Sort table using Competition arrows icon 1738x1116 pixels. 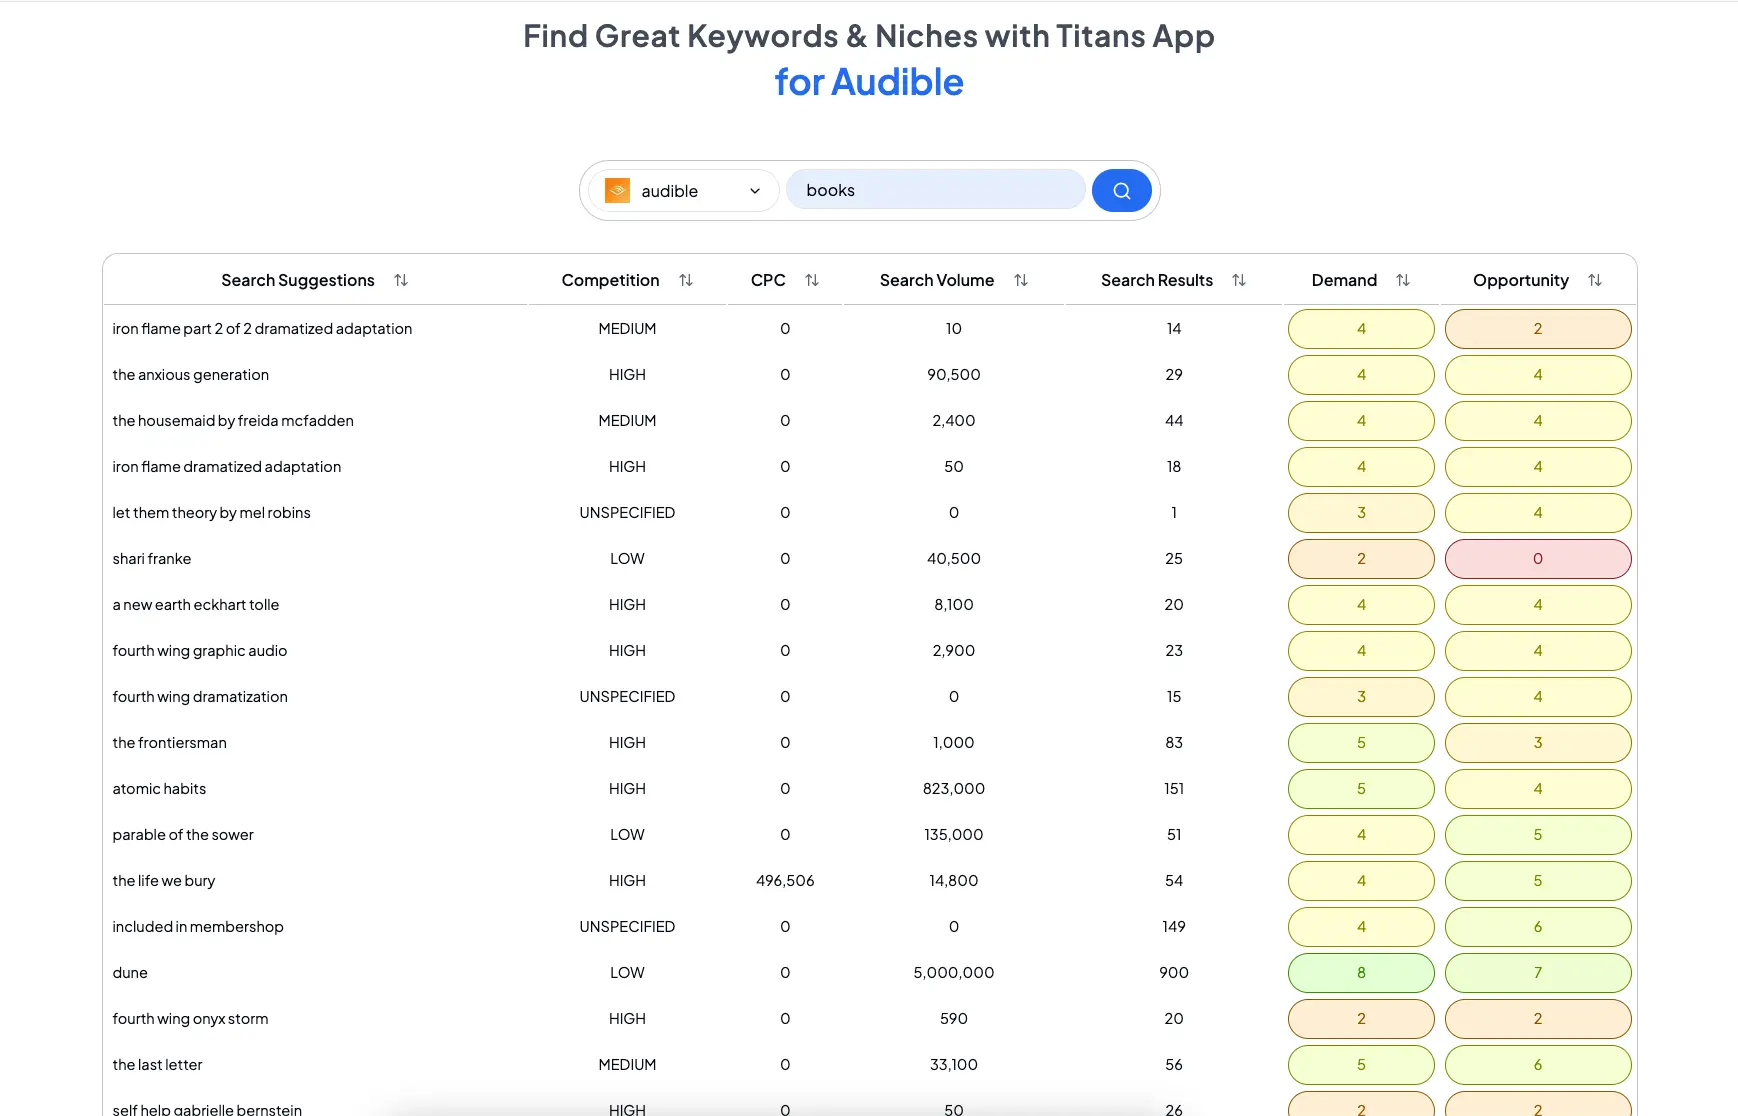686,281
